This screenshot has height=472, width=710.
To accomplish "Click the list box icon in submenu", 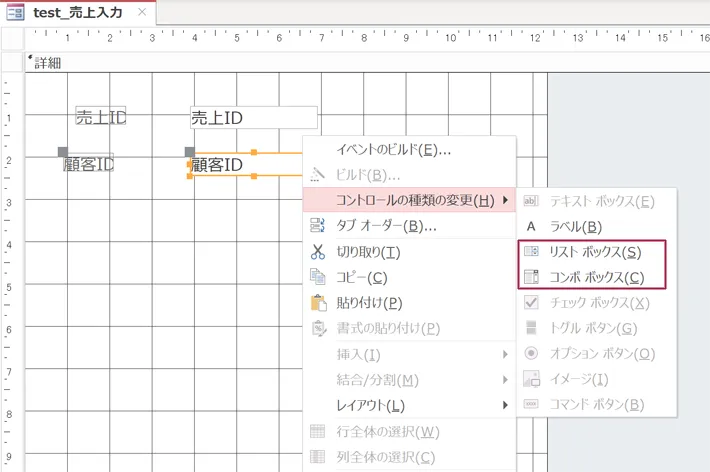I will (x=532, y=252).
